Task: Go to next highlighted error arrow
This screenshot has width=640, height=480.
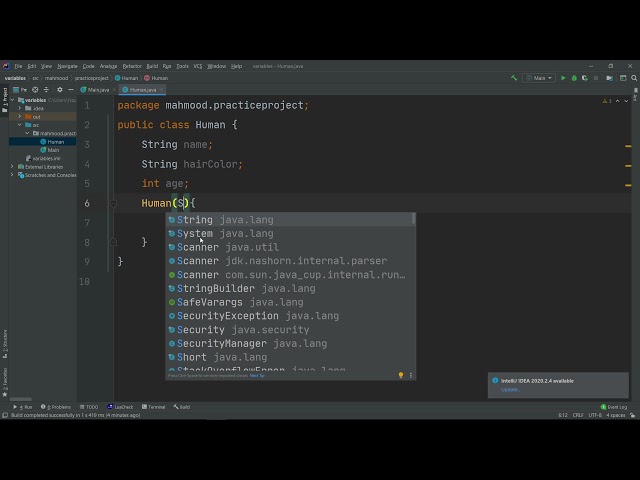Action: tap(626, 101)
